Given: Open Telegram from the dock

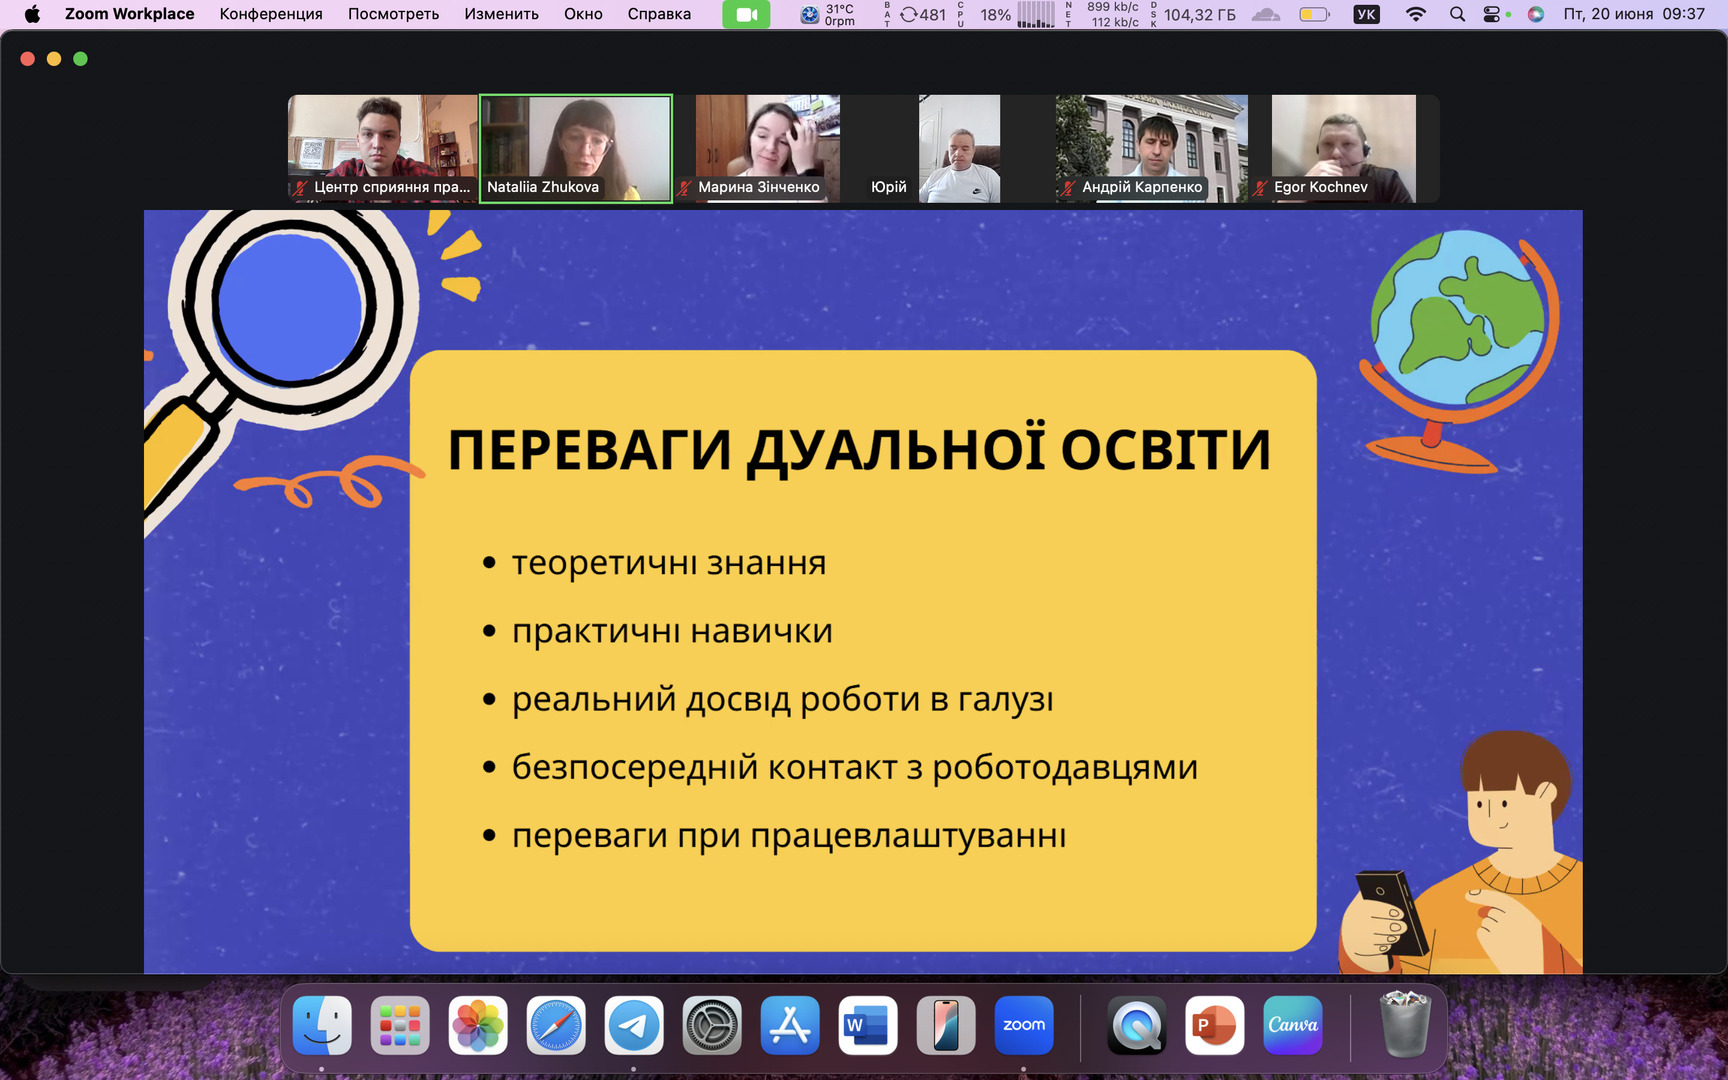Looking at the screenshot, I should pyautogui.click(x=634, y=1025).
